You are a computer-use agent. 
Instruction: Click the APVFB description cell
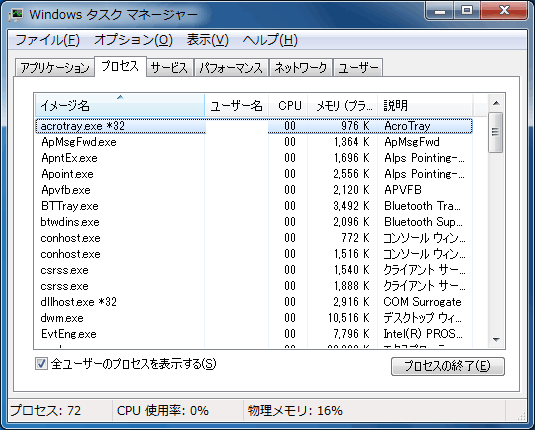tap(403, 190)
